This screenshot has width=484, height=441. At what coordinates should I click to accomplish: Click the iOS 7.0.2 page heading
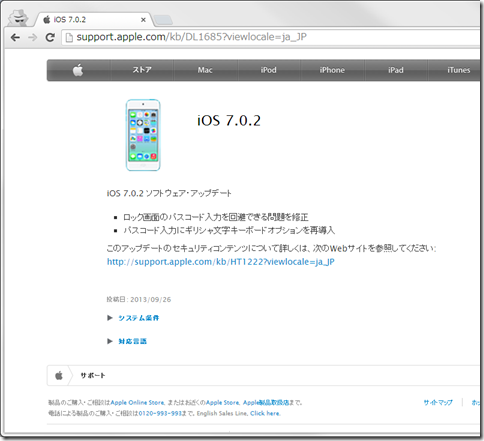[229, 120]
